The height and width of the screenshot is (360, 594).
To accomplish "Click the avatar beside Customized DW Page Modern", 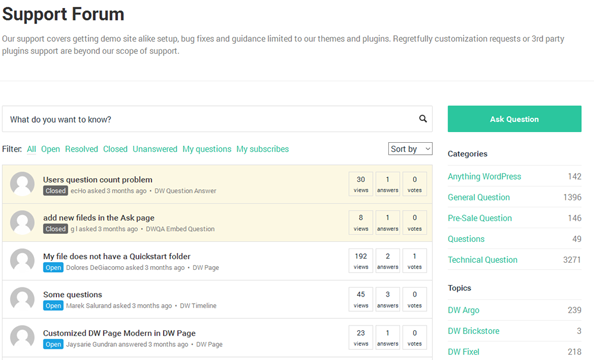I will [22, 337].
